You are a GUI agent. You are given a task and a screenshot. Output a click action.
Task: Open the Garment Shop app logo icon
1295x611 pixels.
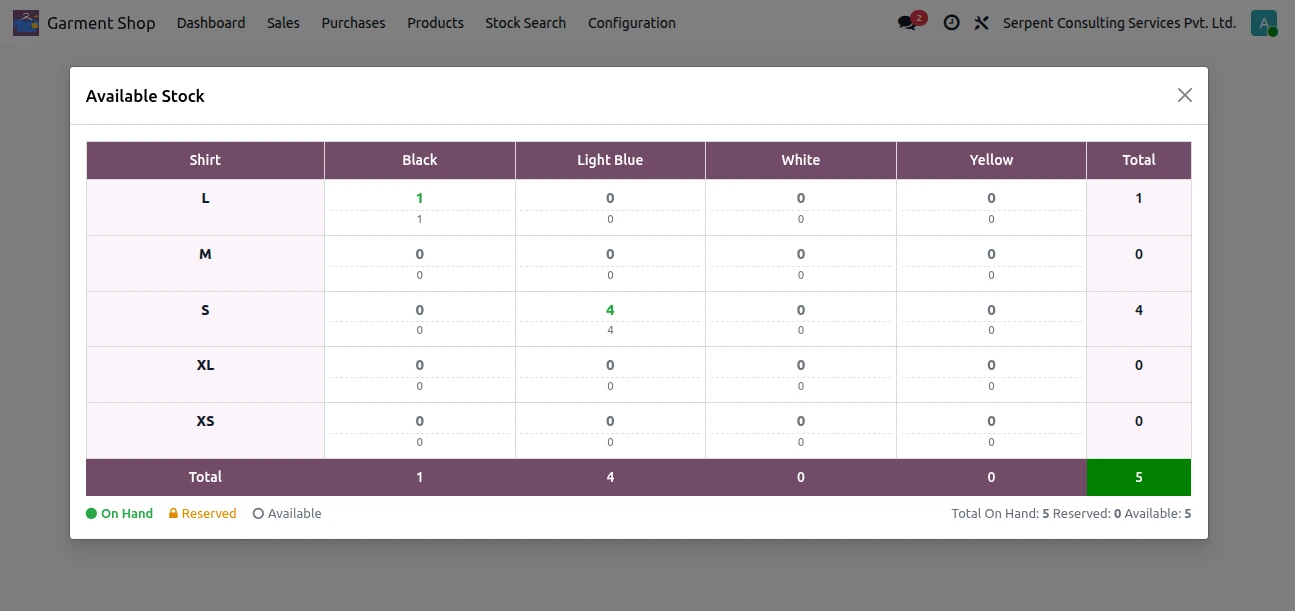point(26,22)
